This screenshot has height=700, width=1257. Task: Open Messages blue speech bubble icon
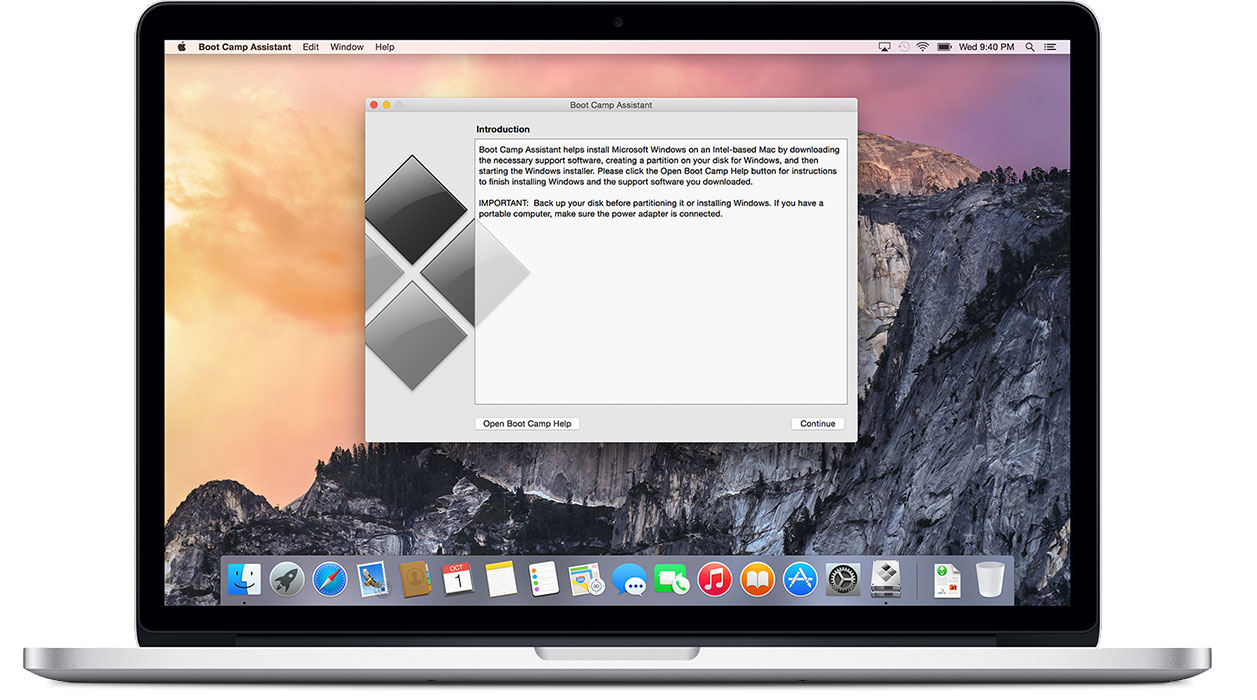(x=629, y=579)
